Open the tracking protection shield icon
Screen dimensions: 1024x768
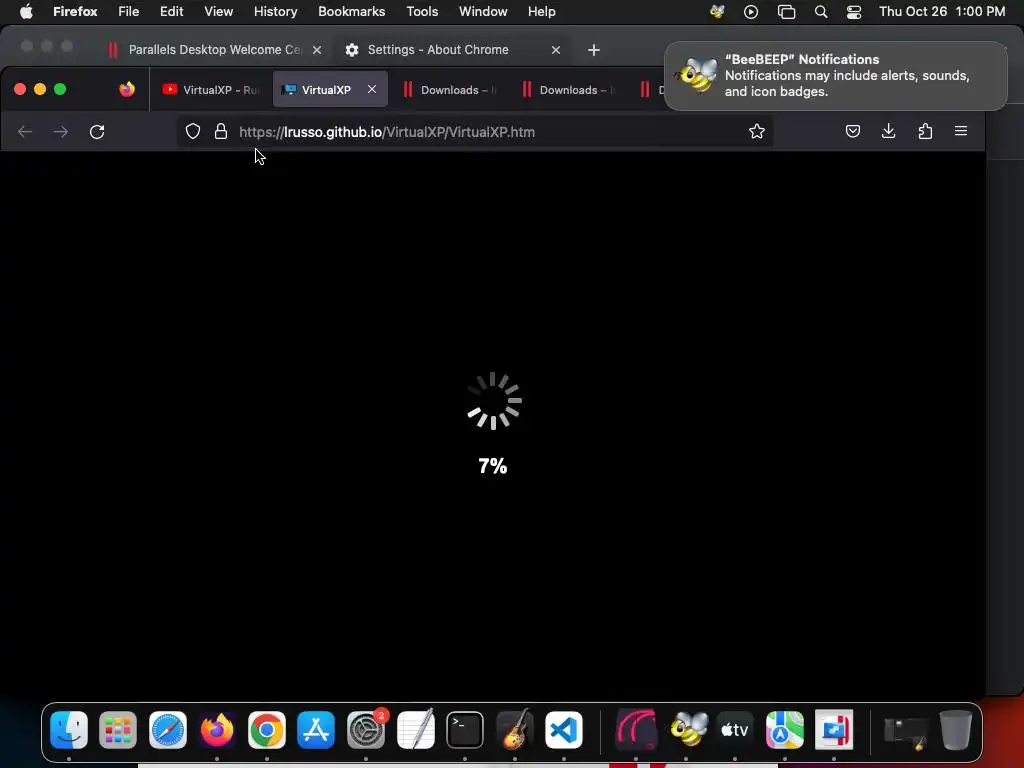pos(193,131)
